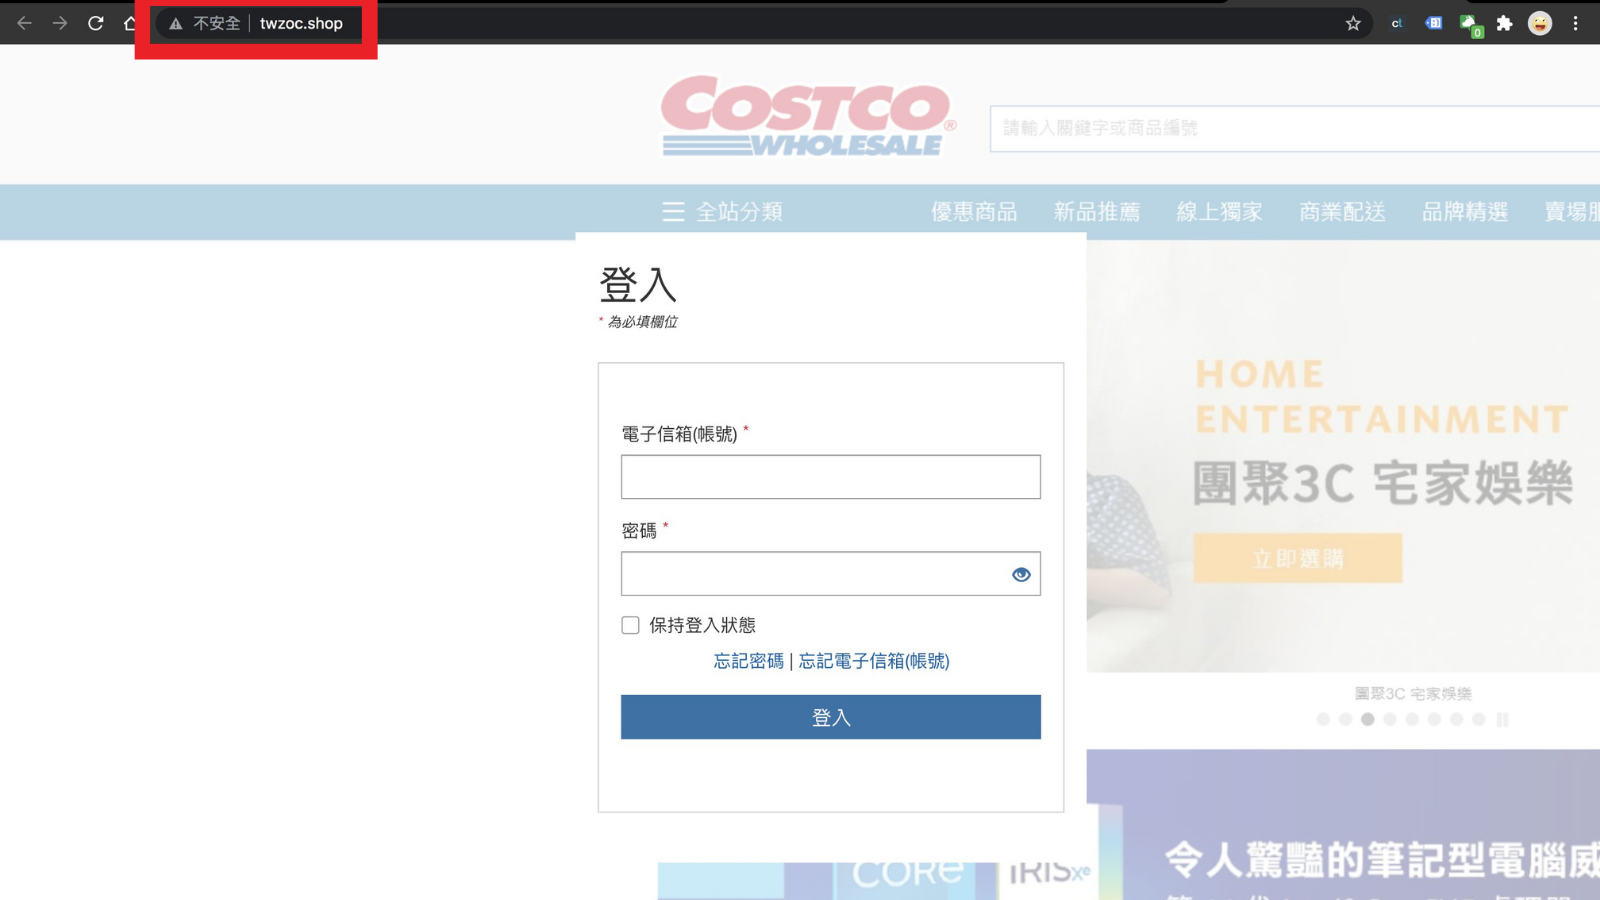1600x900 pixels.
Task: Click the 密碼 password field
Action: coord(831,574)
